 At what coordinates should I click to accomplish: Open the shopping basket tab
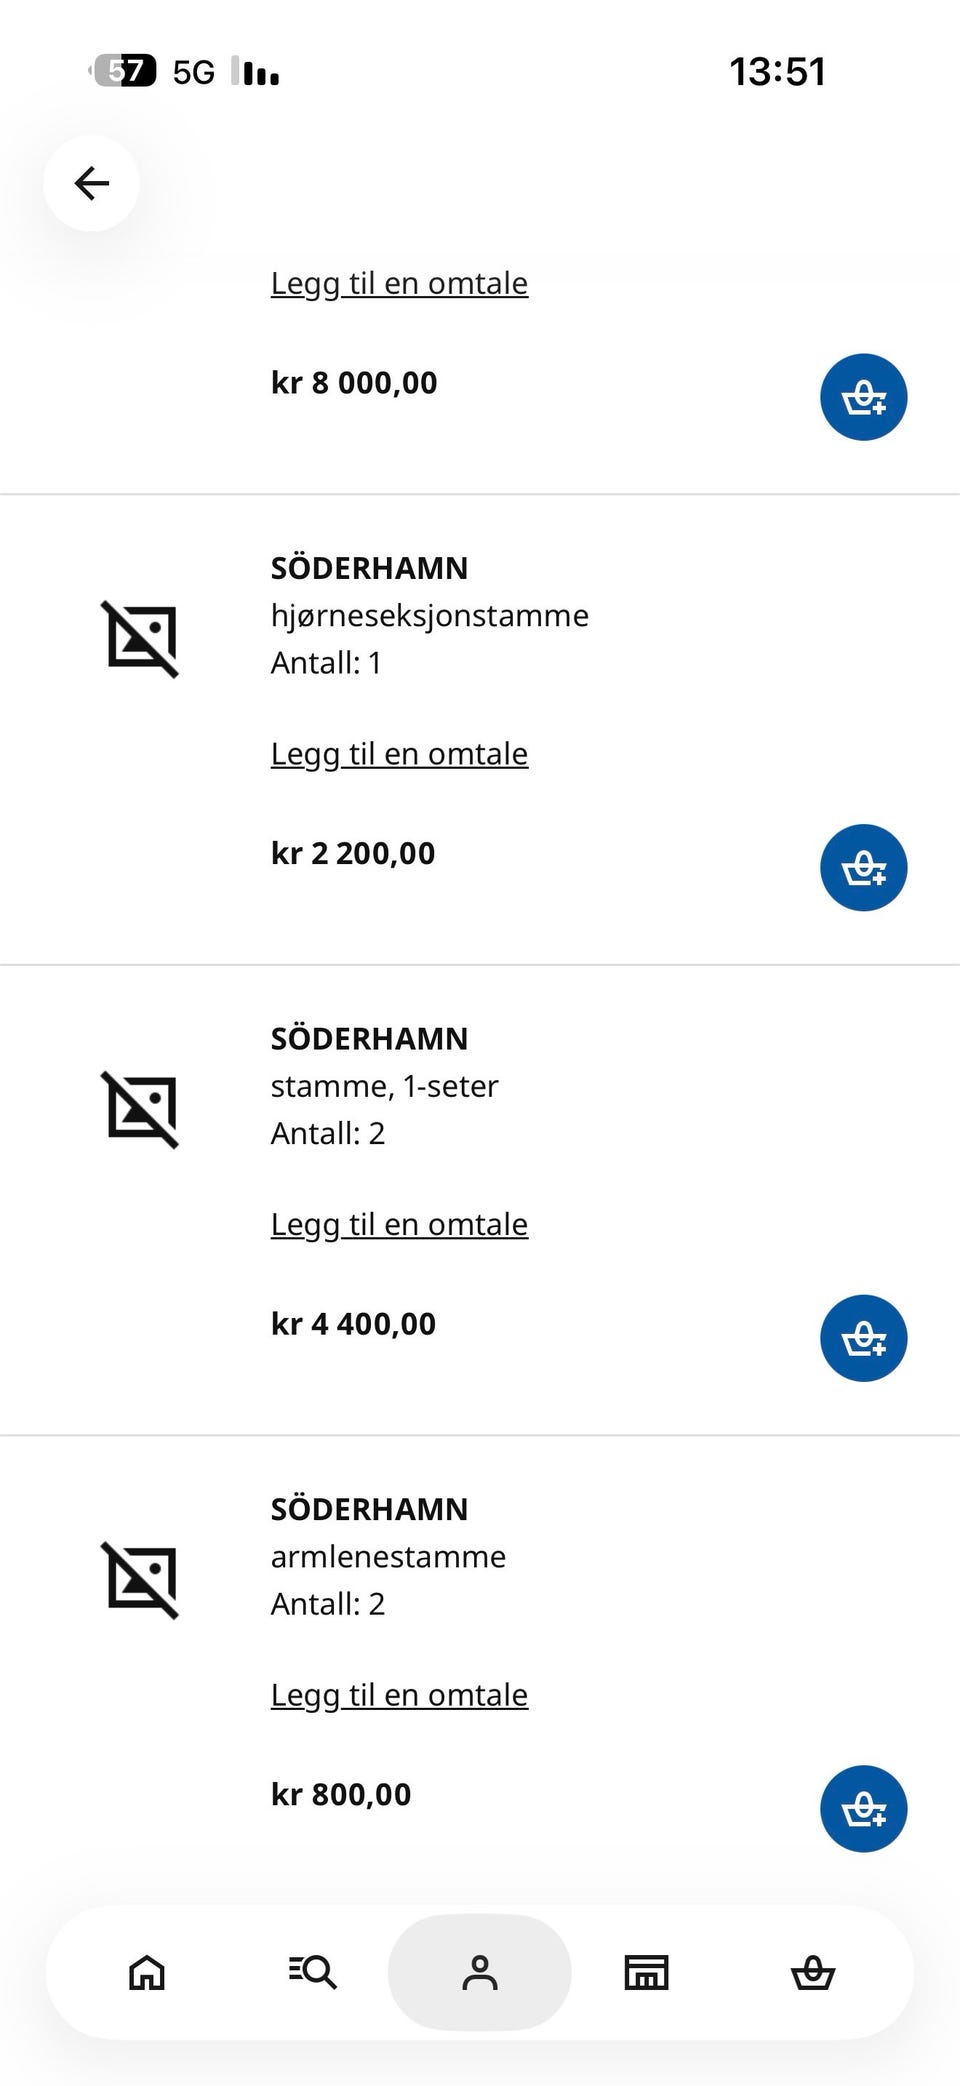(x=812, y=1972)
